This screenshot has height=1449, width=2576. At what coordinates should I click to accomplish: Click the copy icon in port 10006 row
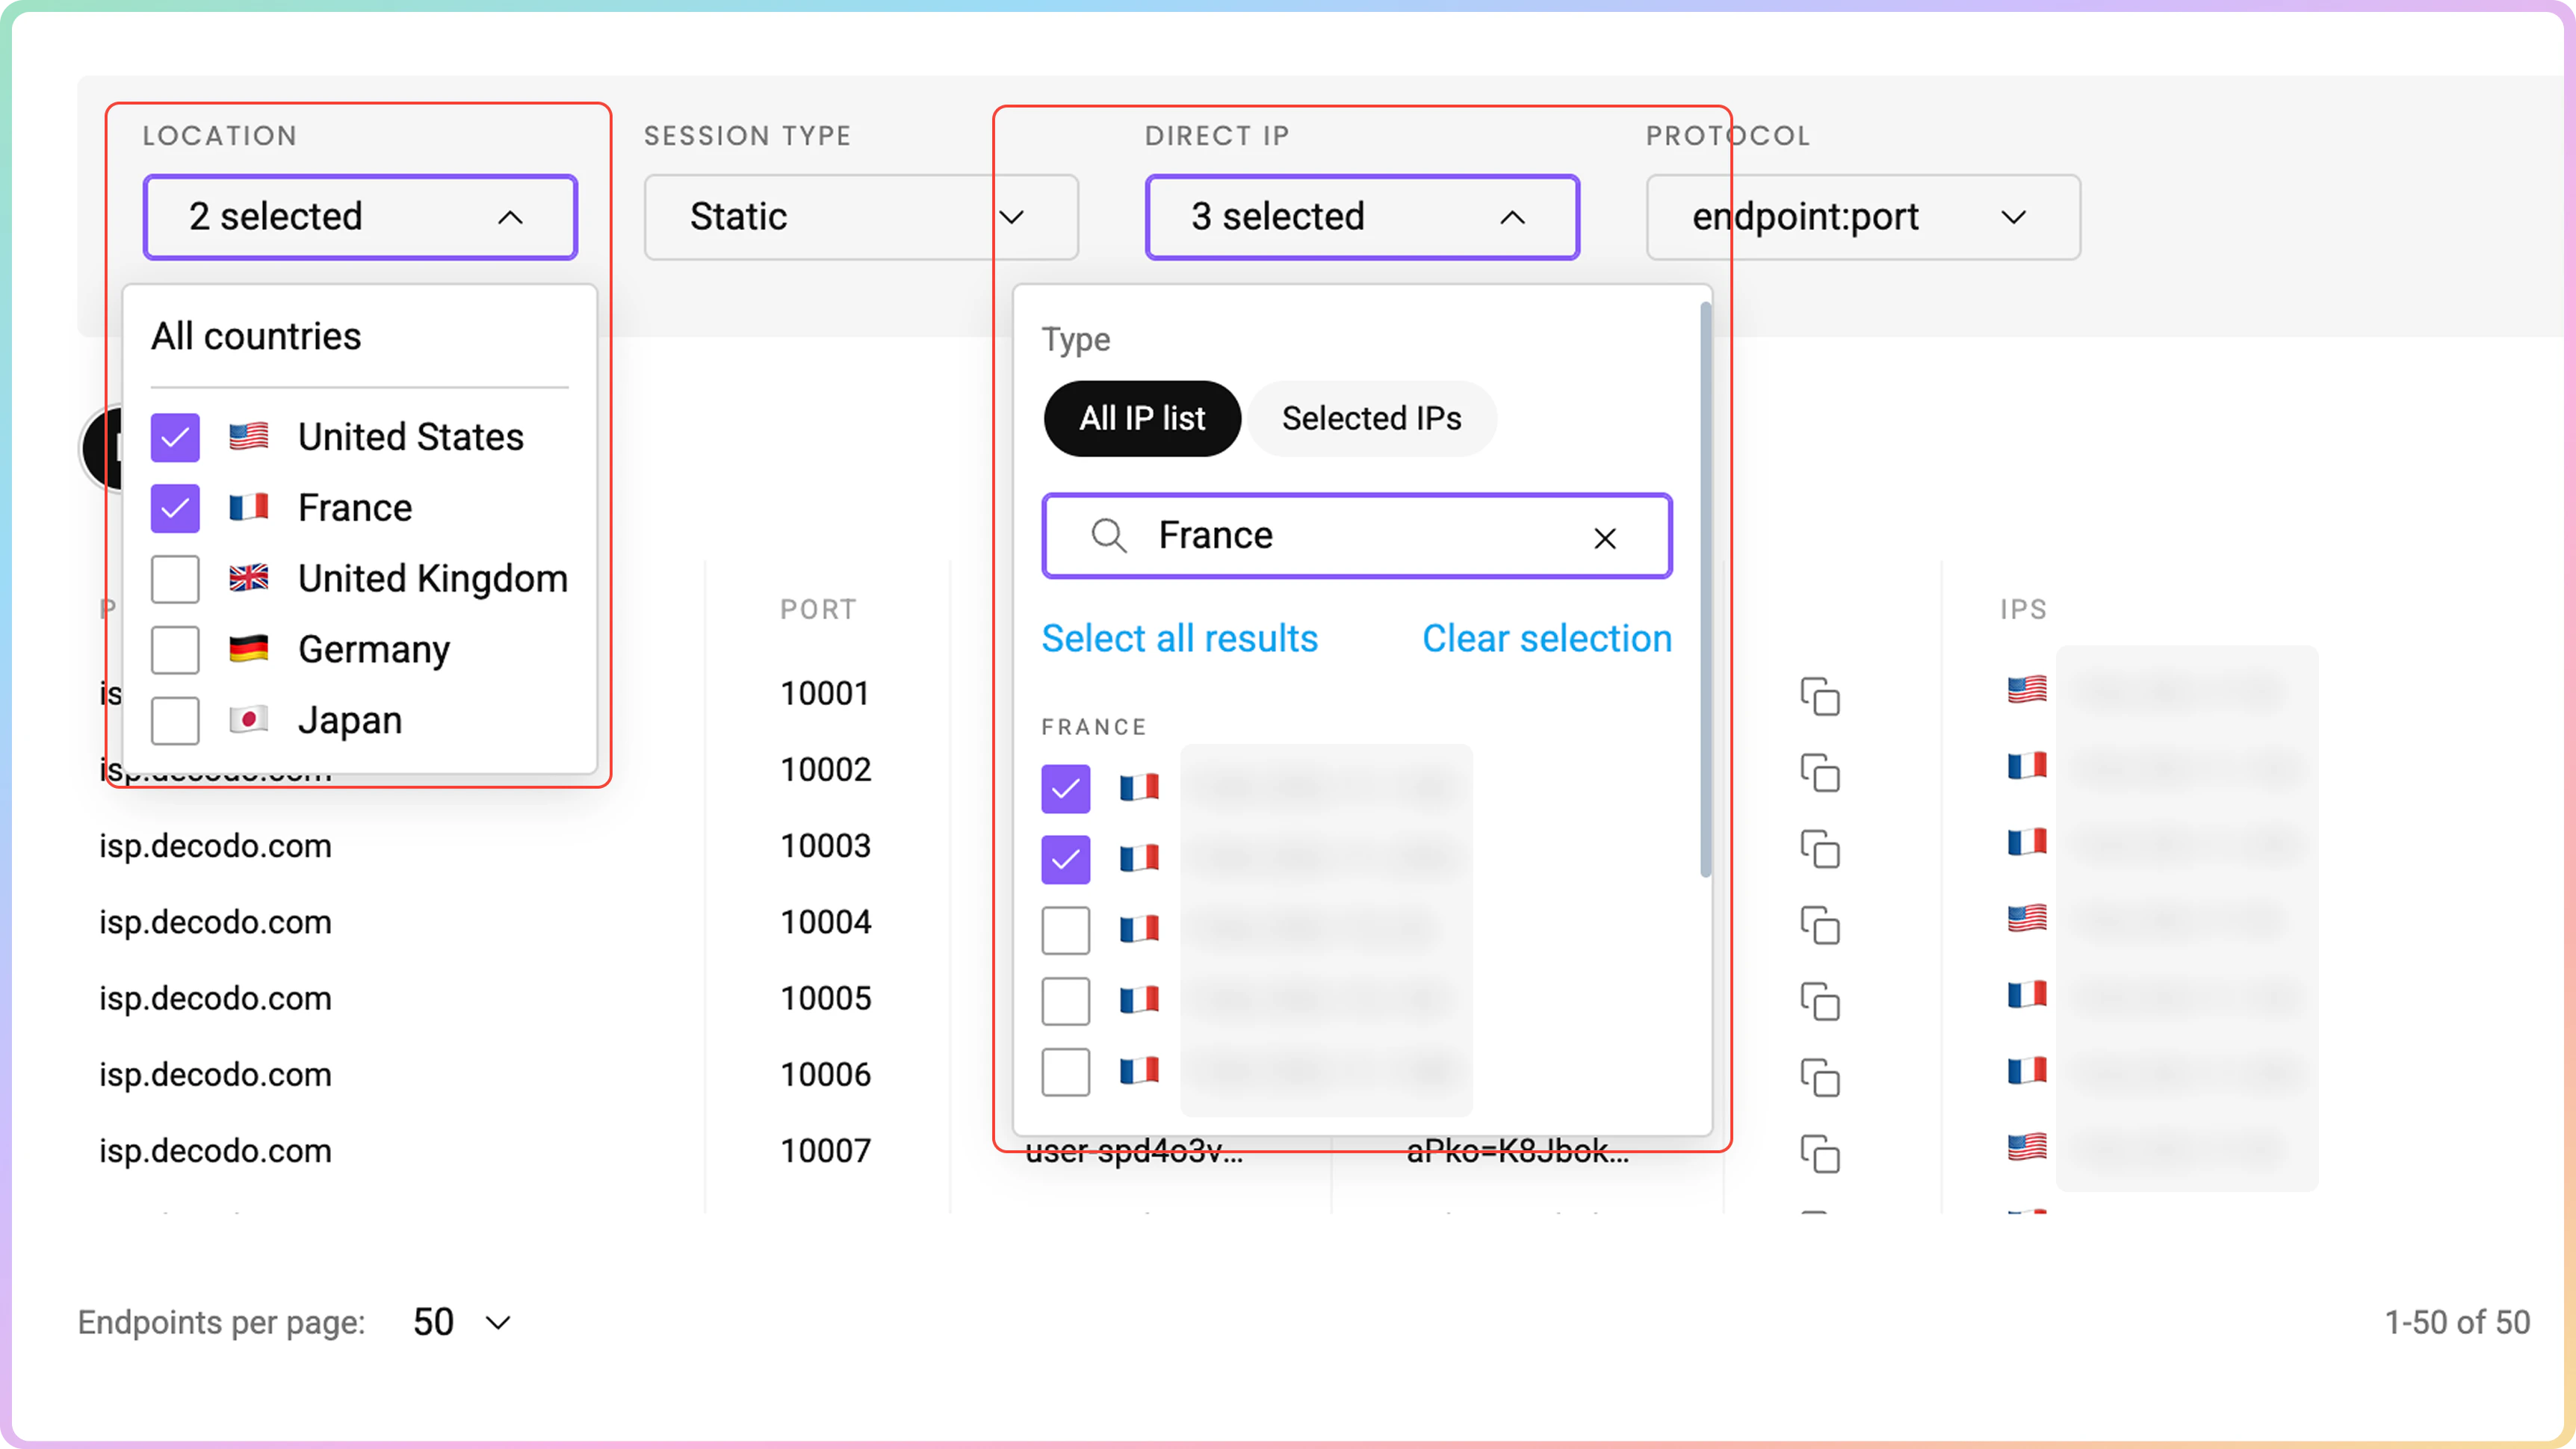(1820, 1077)
